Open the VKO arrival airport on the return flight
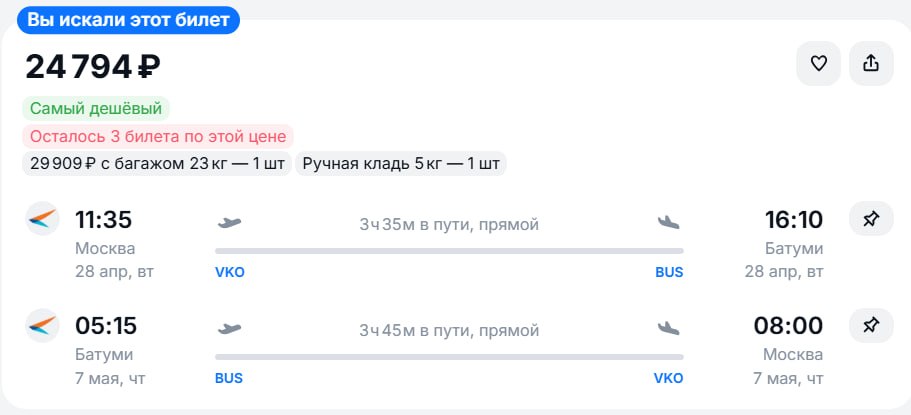This screenshot has width=911, height=415. pos(668,379)
